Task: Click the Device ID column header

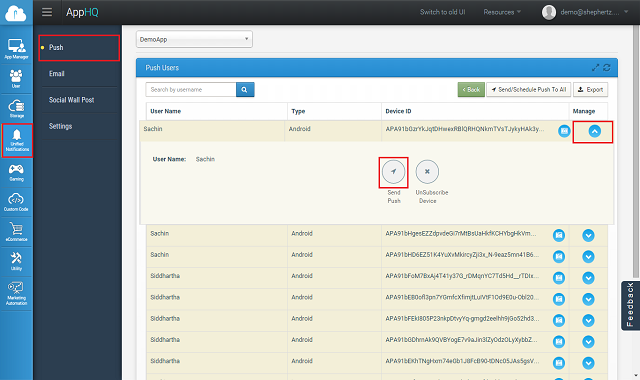Action: [398, 111]
